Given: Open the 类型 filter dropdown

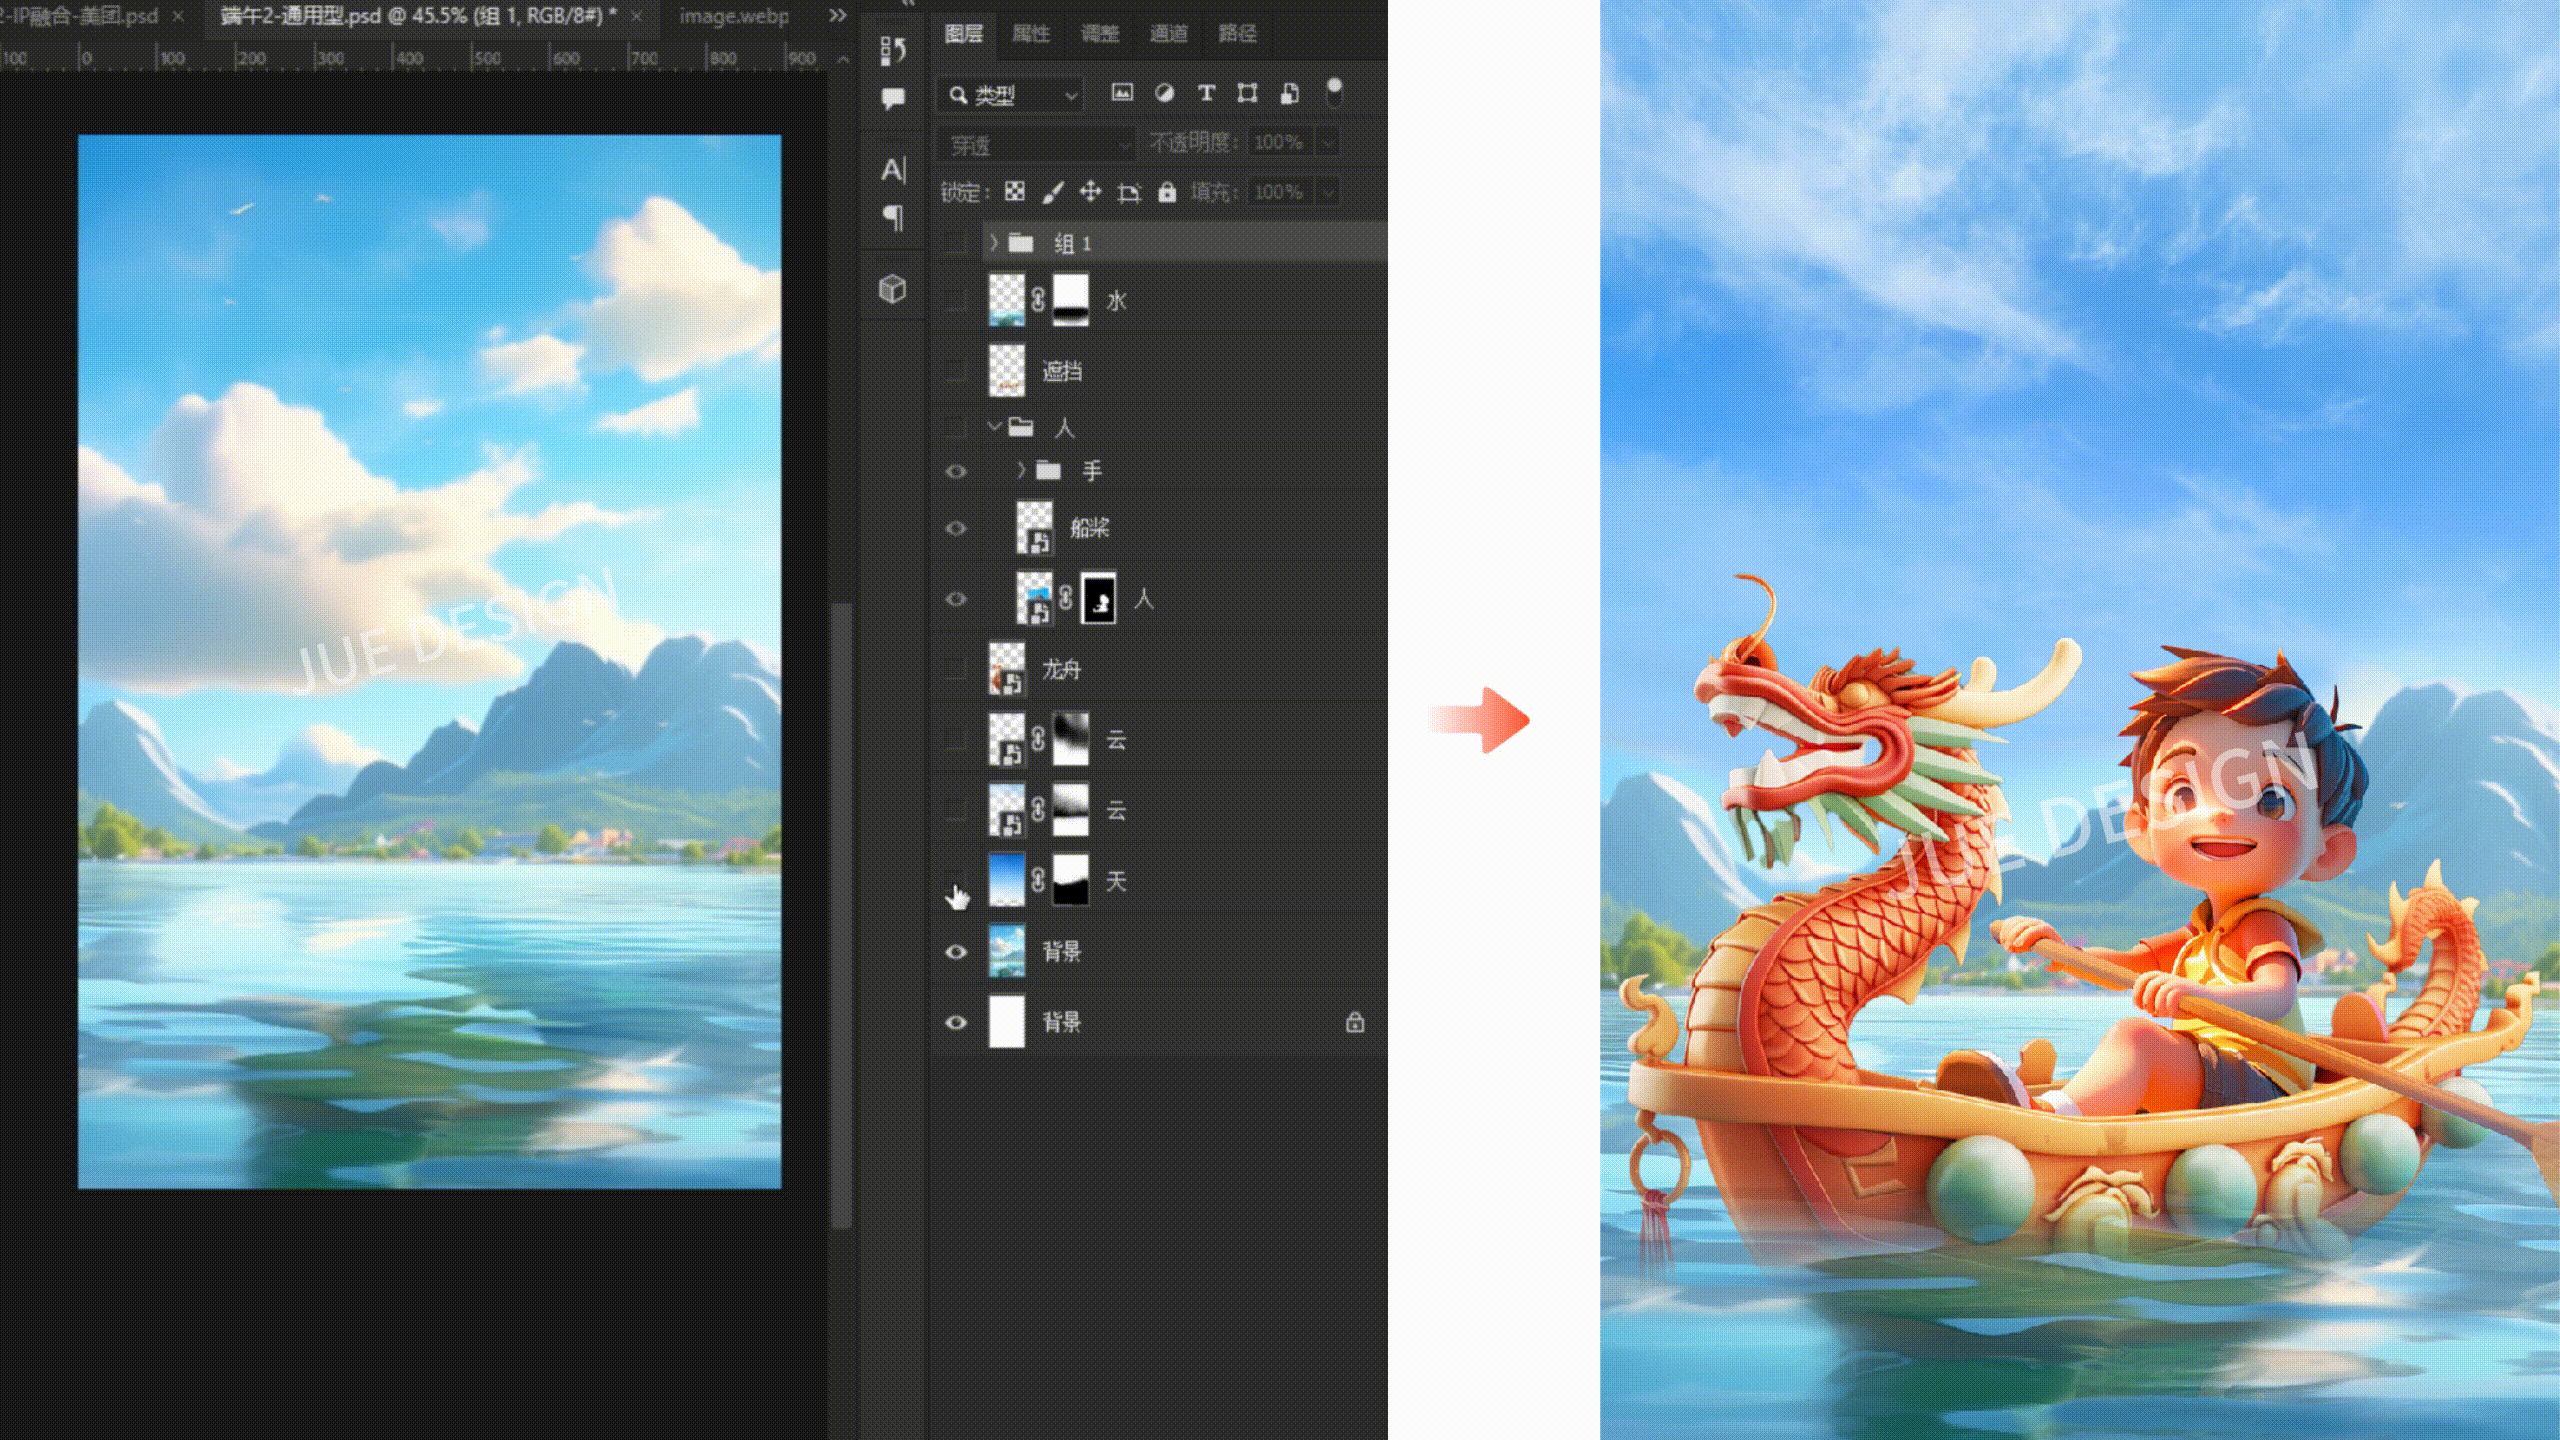Looking at the screenshot, I should click(x=1011, y=95).
